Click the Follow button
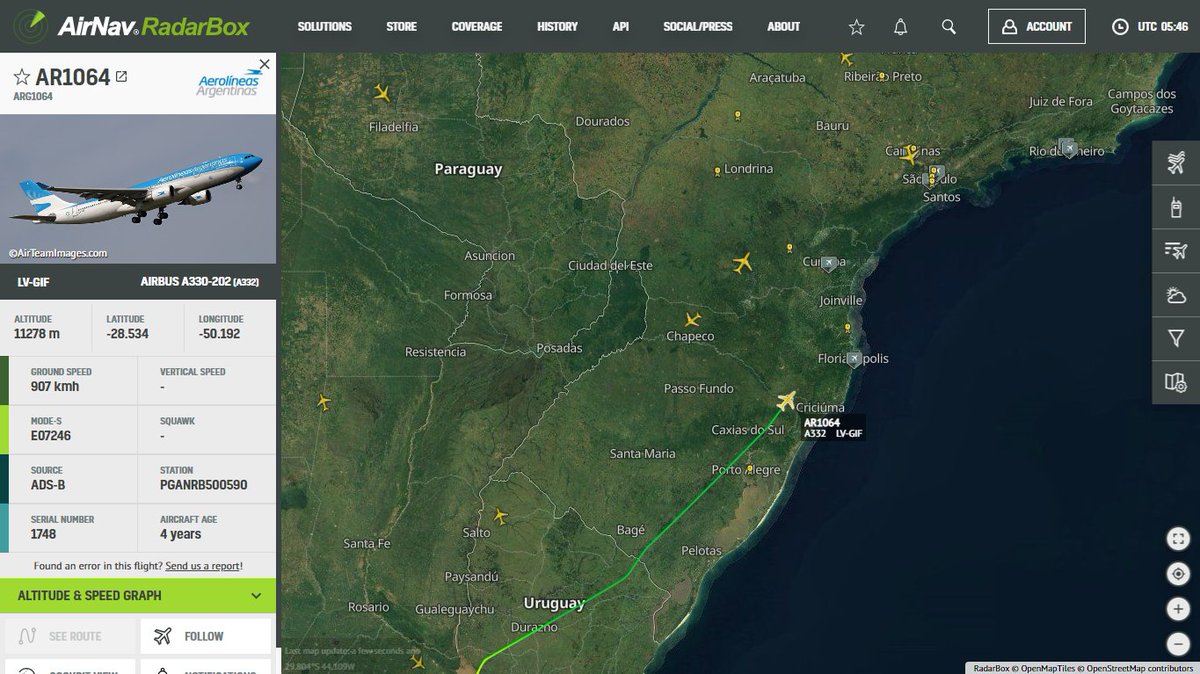 click(x=206, y=637)
